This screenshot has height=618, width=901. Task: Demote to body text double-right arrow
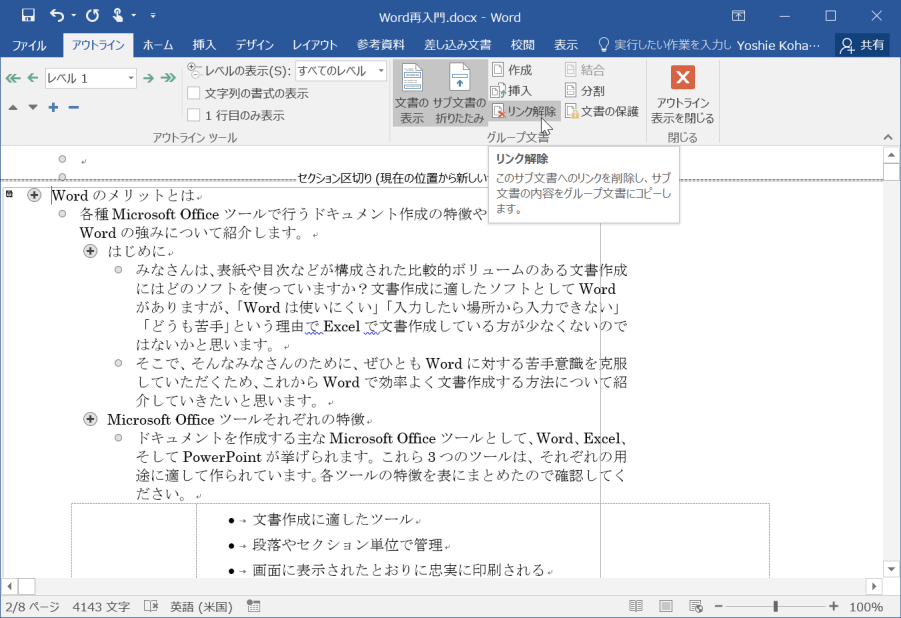168,78
